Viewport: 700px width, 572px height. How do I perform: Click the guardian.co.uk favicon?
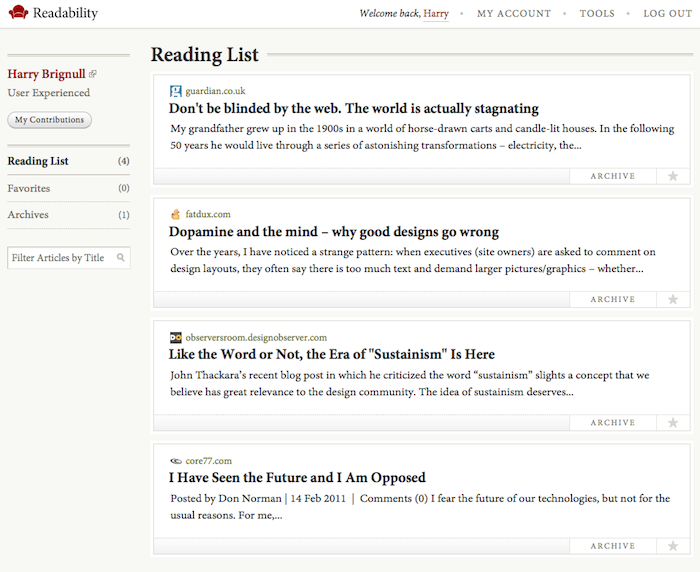click(176, 91)
